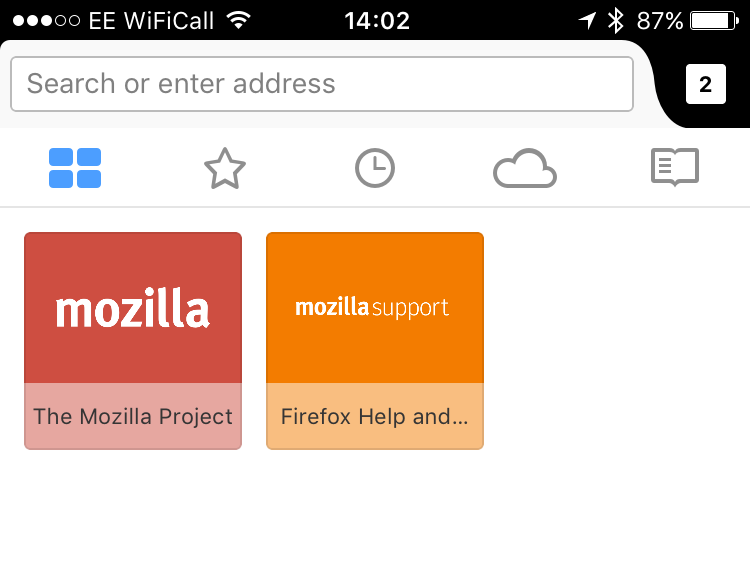Show the Bookmarks star panel

click(225, 168)
